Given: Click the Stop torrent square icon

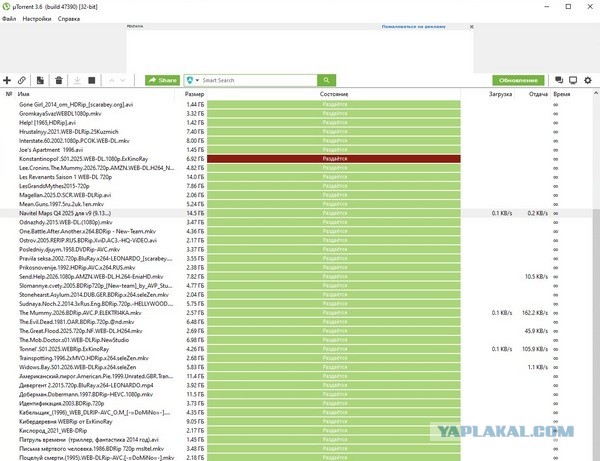Looking at the screenshot, I should (x=92, y=80).
